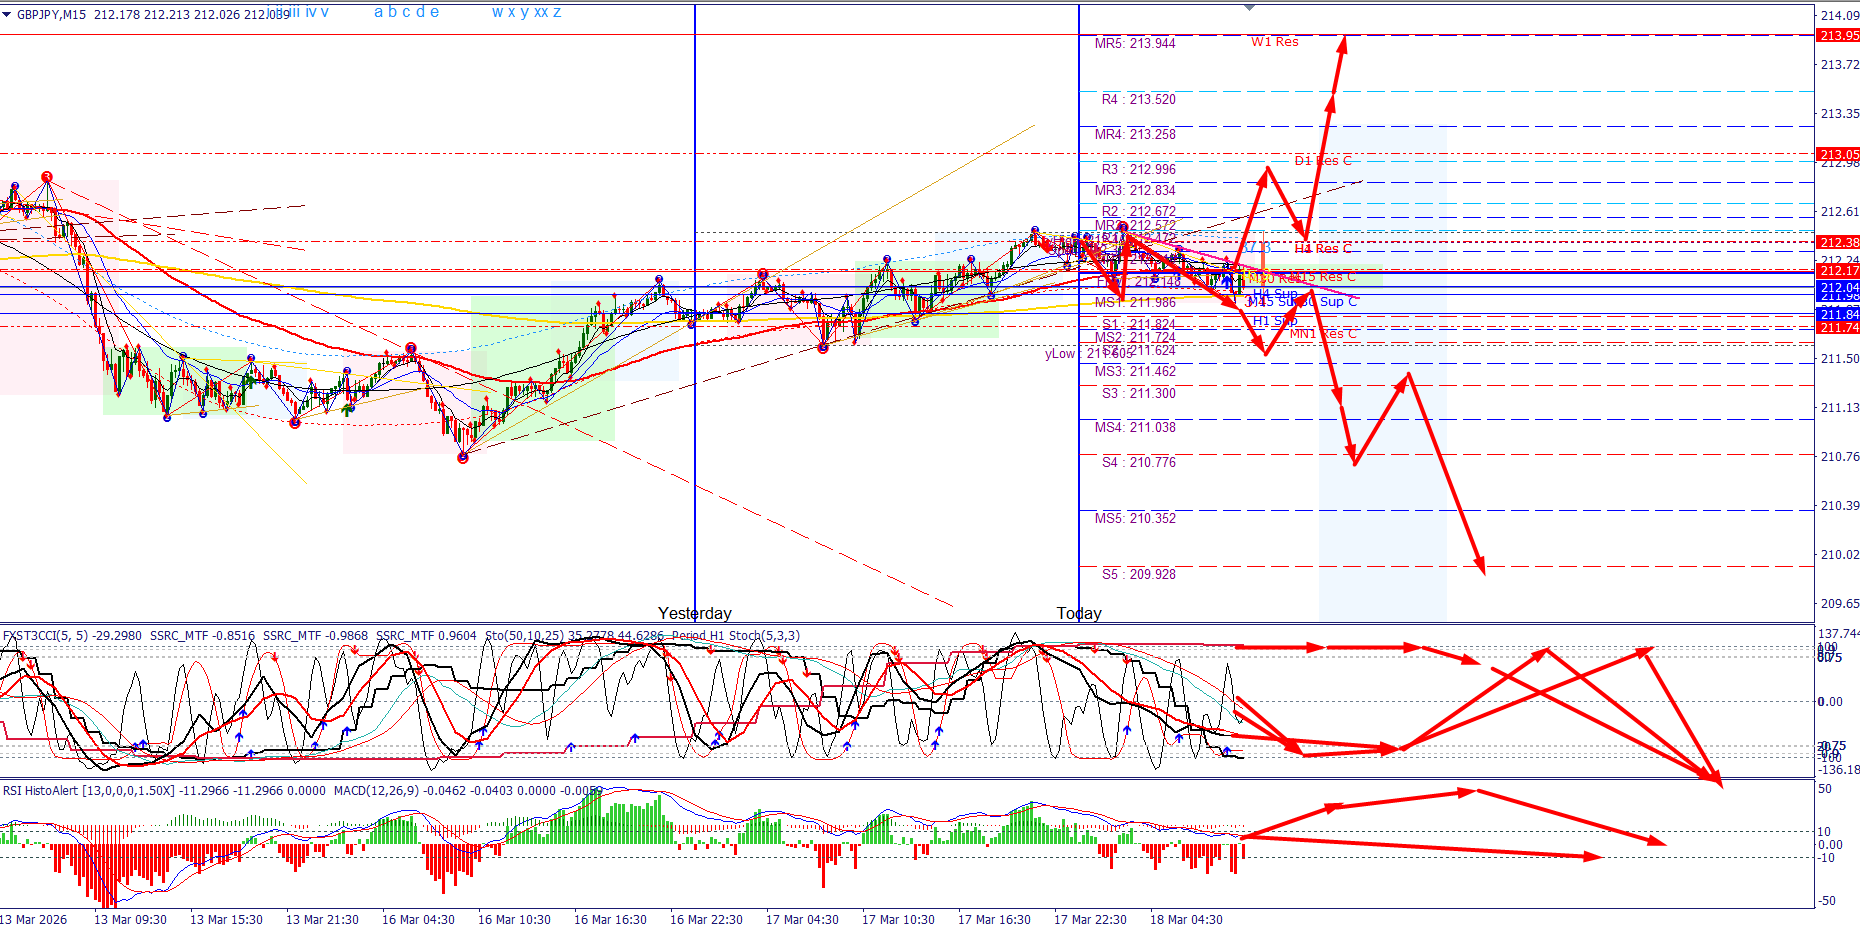This screenshot has height=927, width=1860.
Task: Click the R3 : 212.996 pivot label
Action: [1139, 169]
